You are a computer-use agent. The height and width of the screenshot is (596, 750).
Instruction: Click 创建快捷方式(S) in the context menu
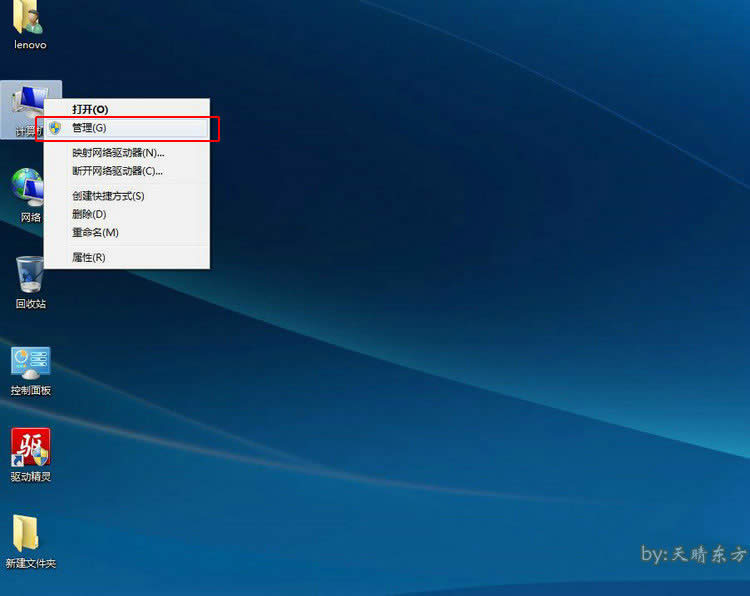[x=108, y=196]
